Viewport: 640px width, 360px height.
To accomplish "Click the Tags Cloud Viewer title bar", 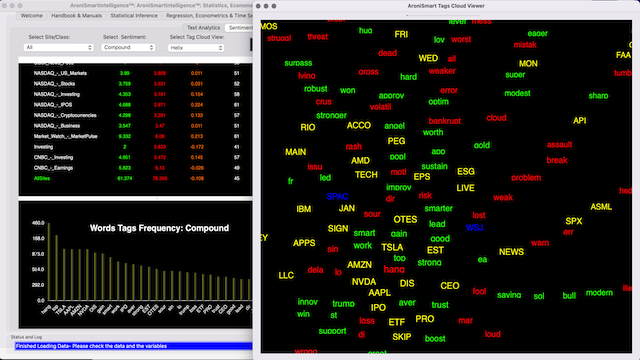I will click(446, 6).
